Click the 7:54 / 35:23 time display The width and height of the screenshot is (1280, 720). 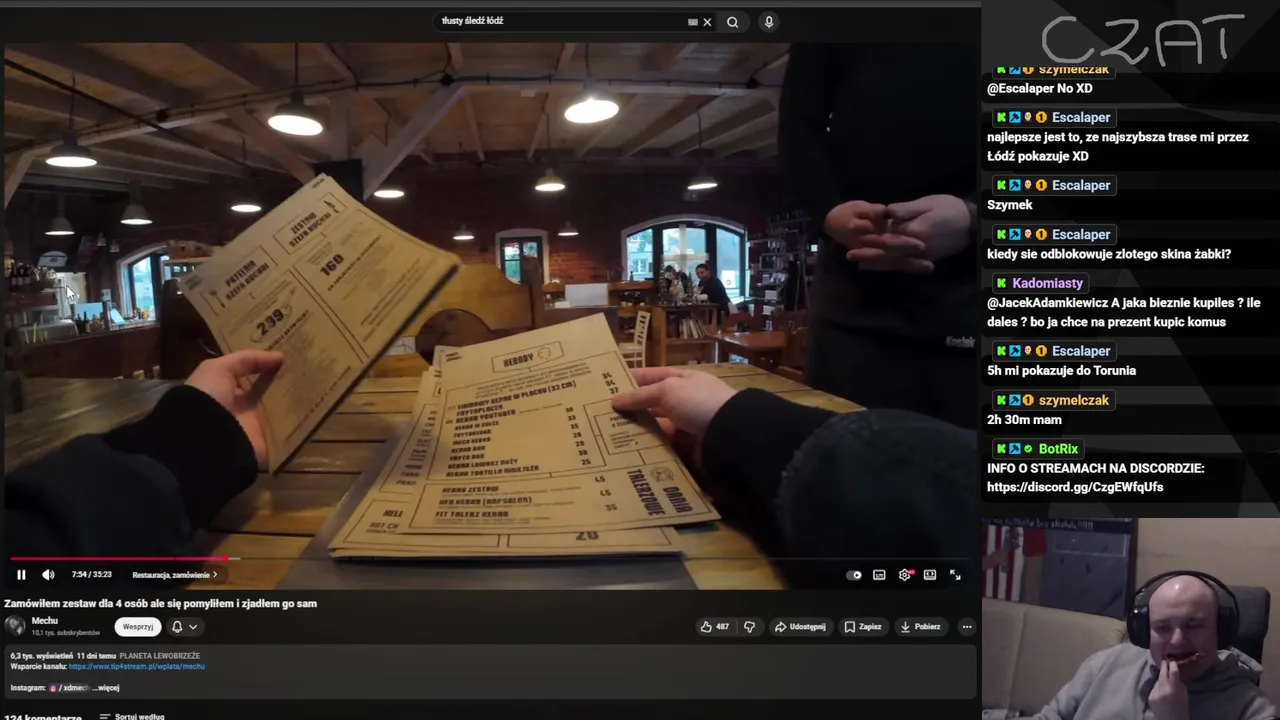pyautogui.click(x=91, y=575)
